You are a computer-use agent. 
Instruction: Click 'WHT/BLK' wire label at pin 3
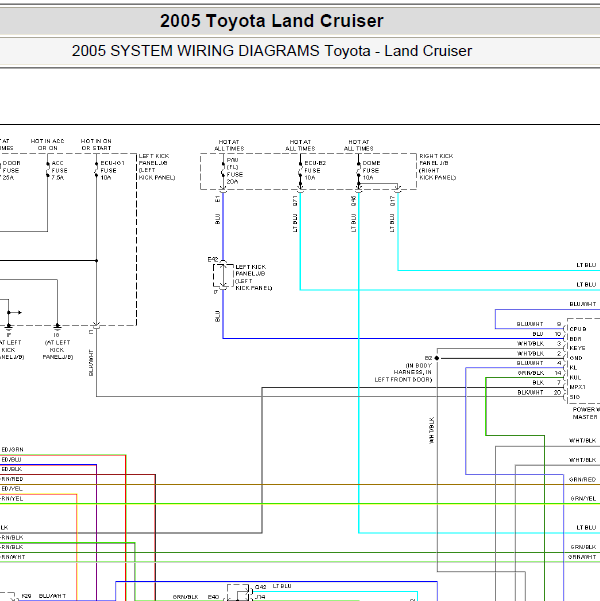pyautogui.click(x=530, y=343)
